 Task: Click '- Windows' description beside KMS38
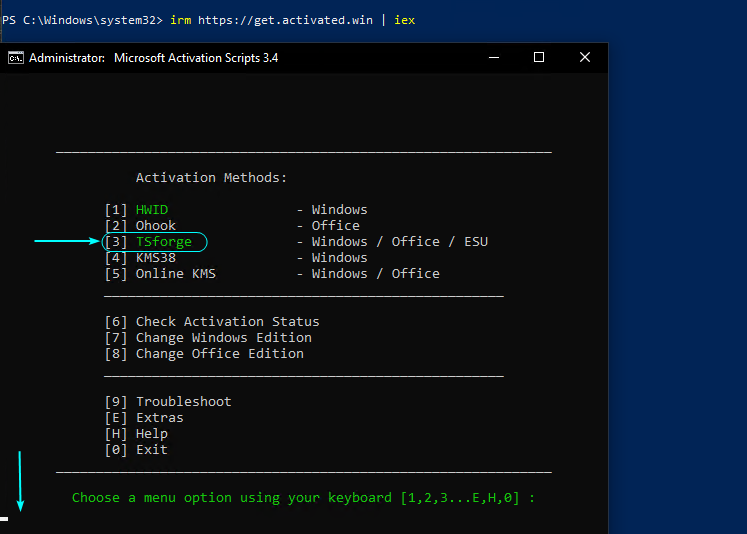(332, 258)
